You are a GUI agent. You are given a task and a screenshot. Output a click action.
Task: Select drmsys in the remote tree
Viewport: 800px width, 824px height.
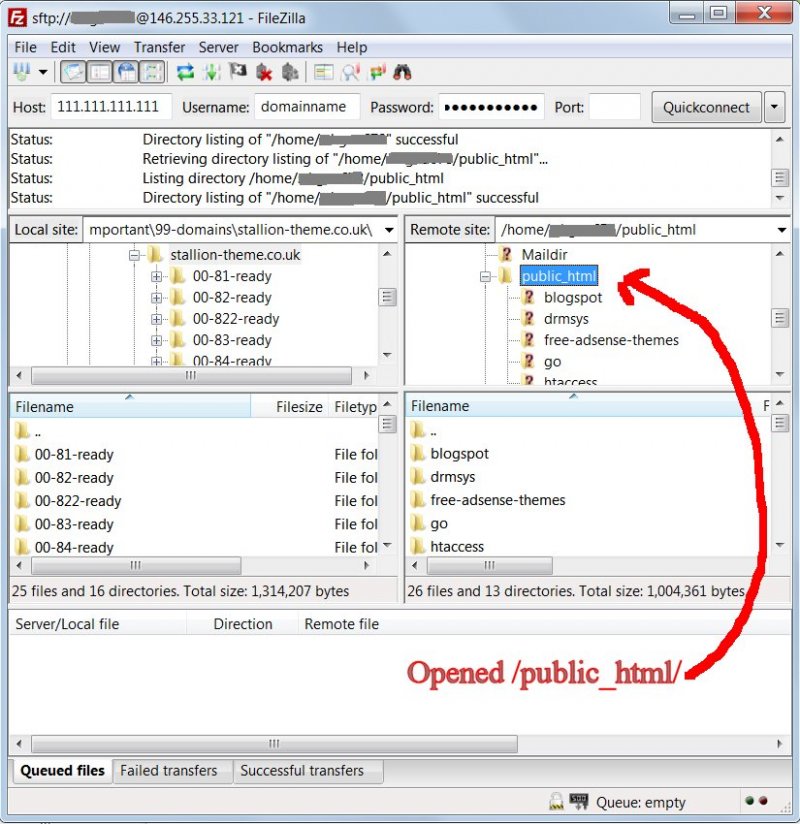point(566,319)
